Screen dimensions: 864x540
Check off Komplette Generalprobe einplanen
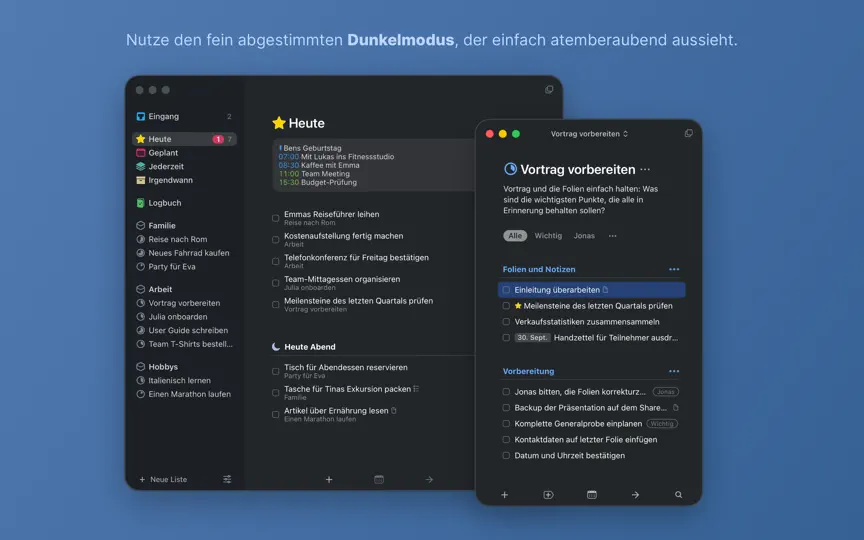coord(506,424)
